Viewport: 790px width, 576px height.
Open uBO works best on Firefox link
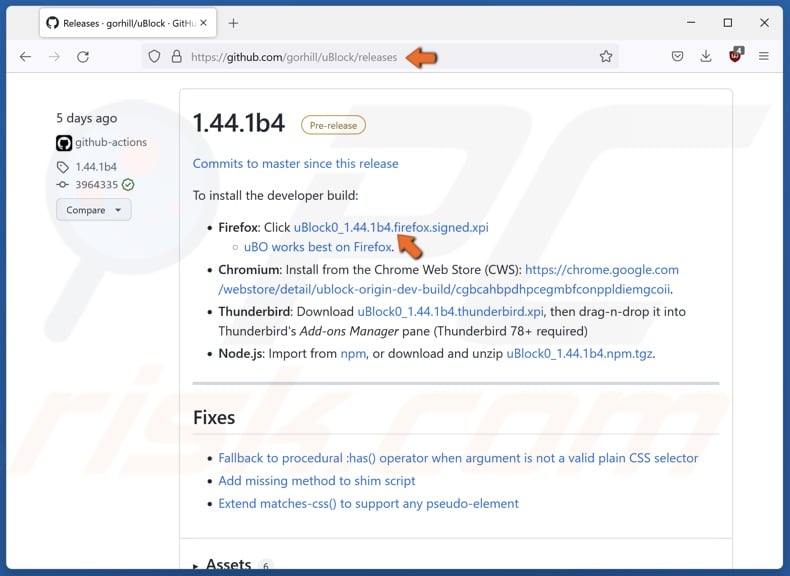coord(317,247)
